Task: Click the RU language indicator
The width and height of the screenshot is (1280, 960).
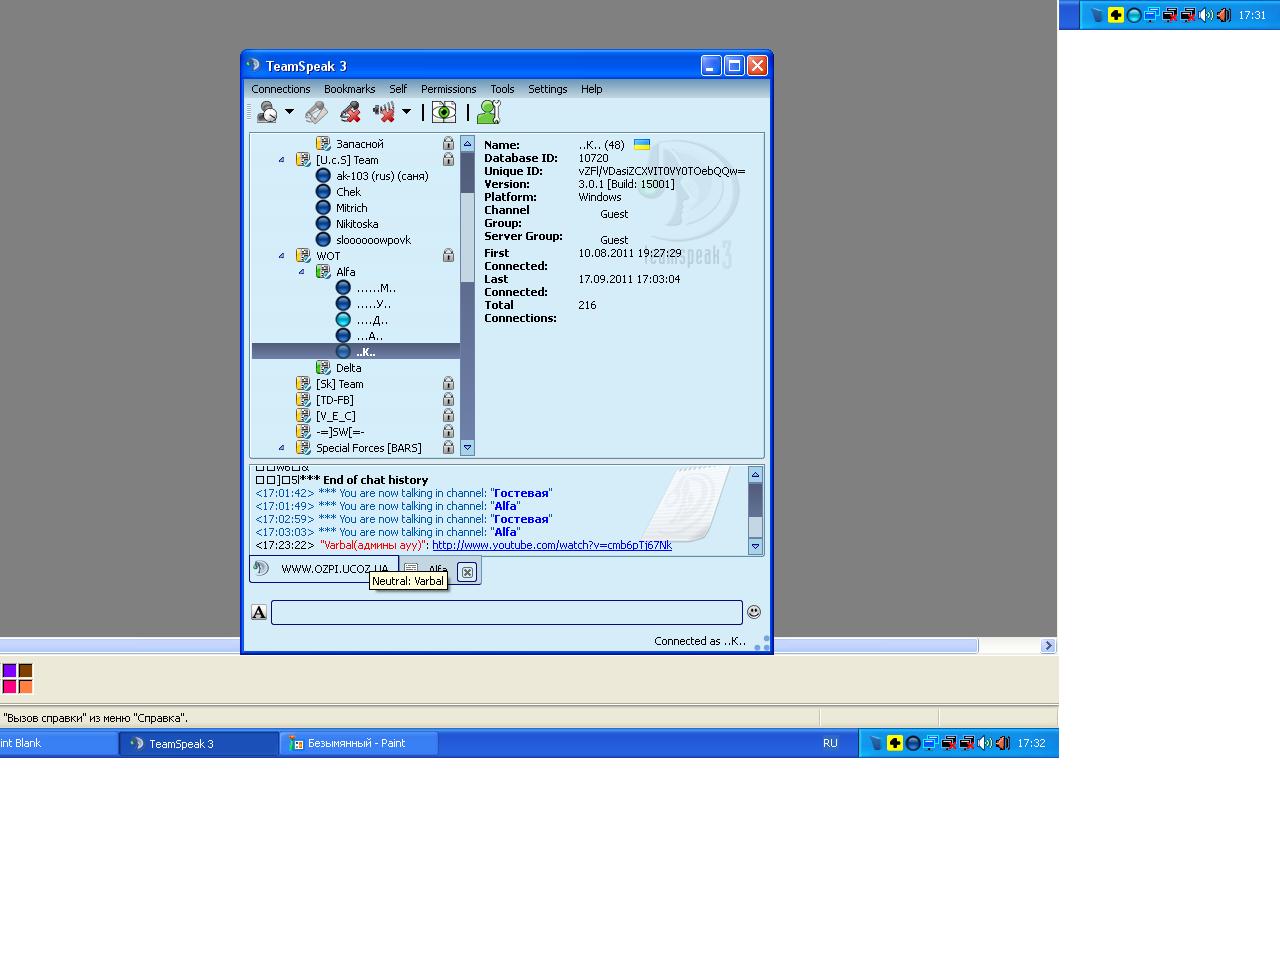Action: 830,743
